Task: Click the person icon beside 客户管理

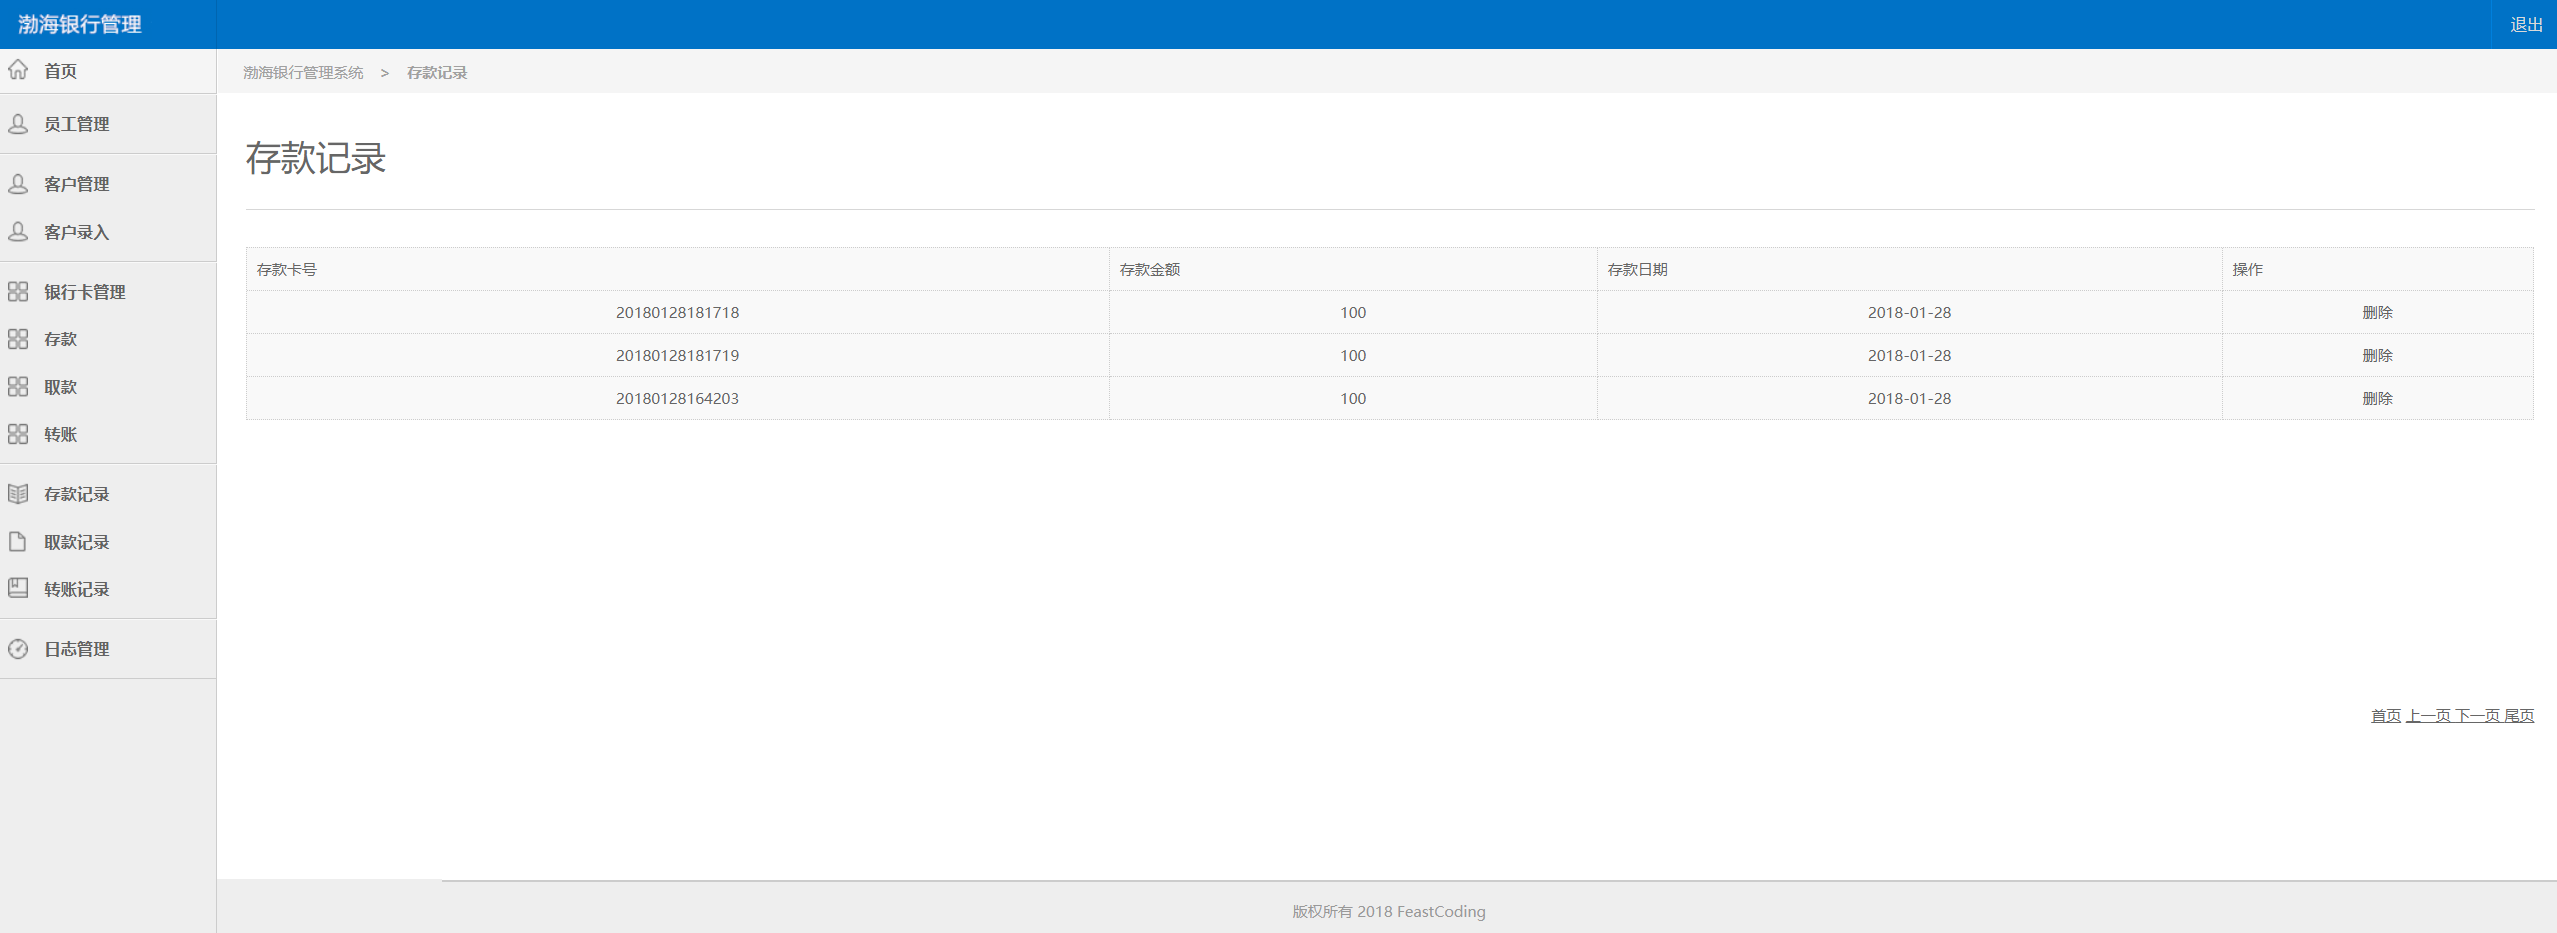Action: pos(18,184)
